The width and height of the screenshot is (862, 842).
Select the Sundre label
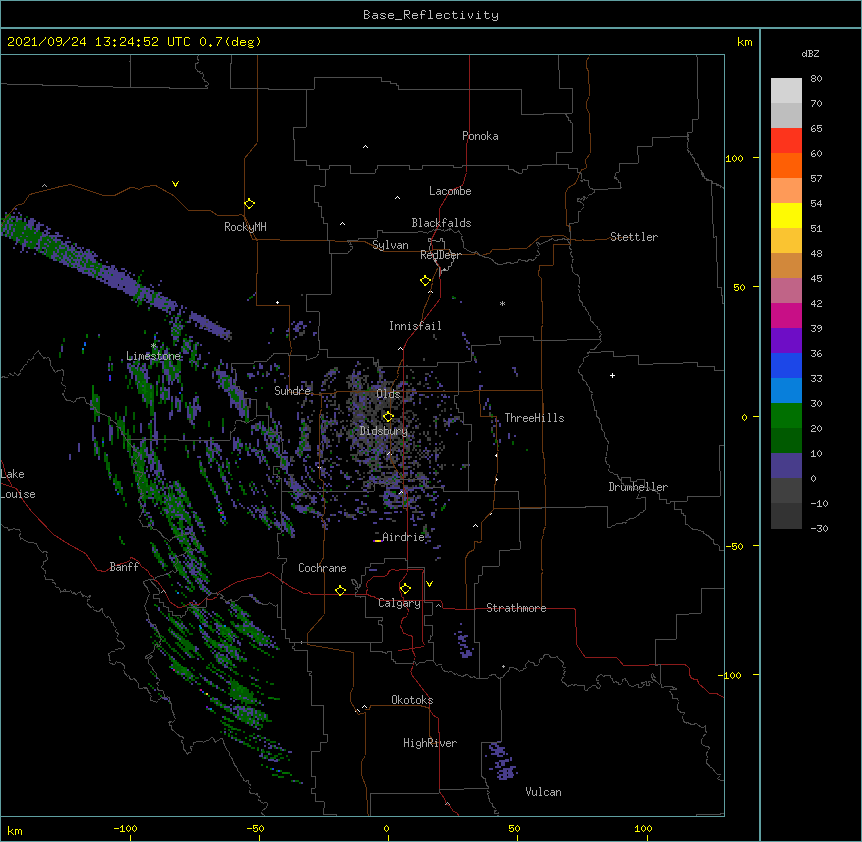pyautogui.click(x=292, y=391)
